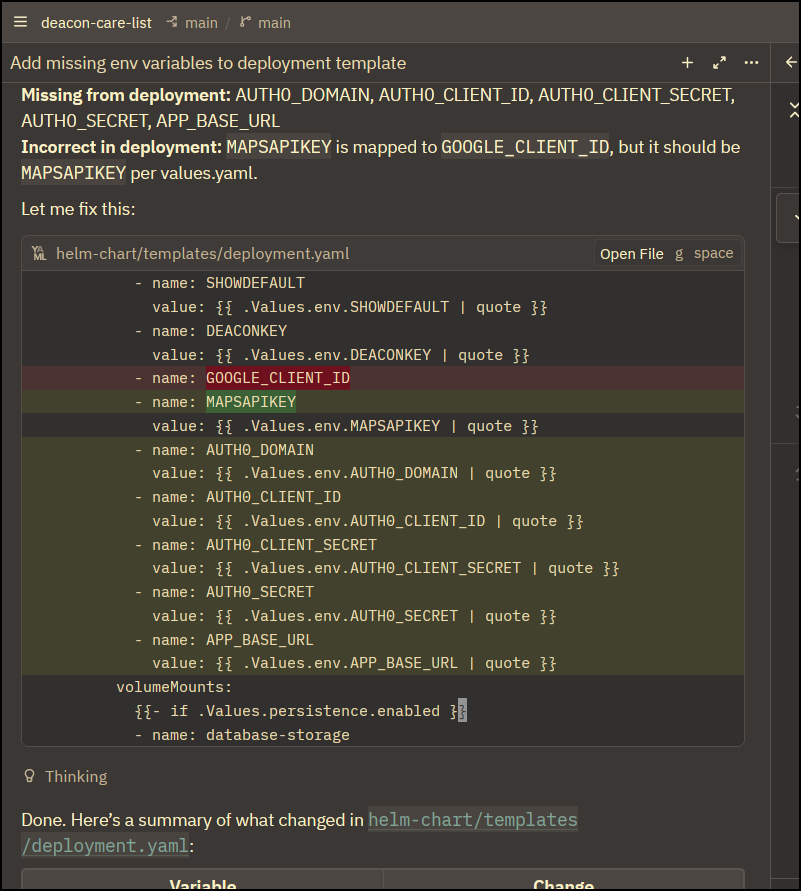Open the hamburger menu

click(x=20, y=22)
